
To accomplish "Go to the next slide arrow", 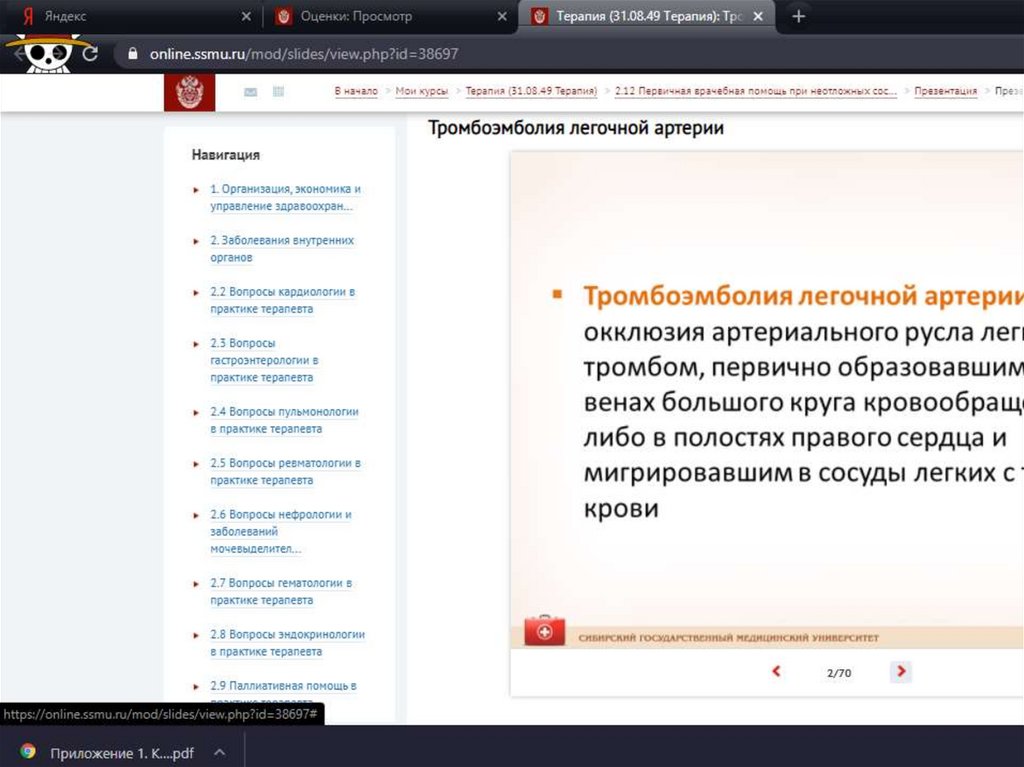I will pyautogui.click(x=901, y=672).
